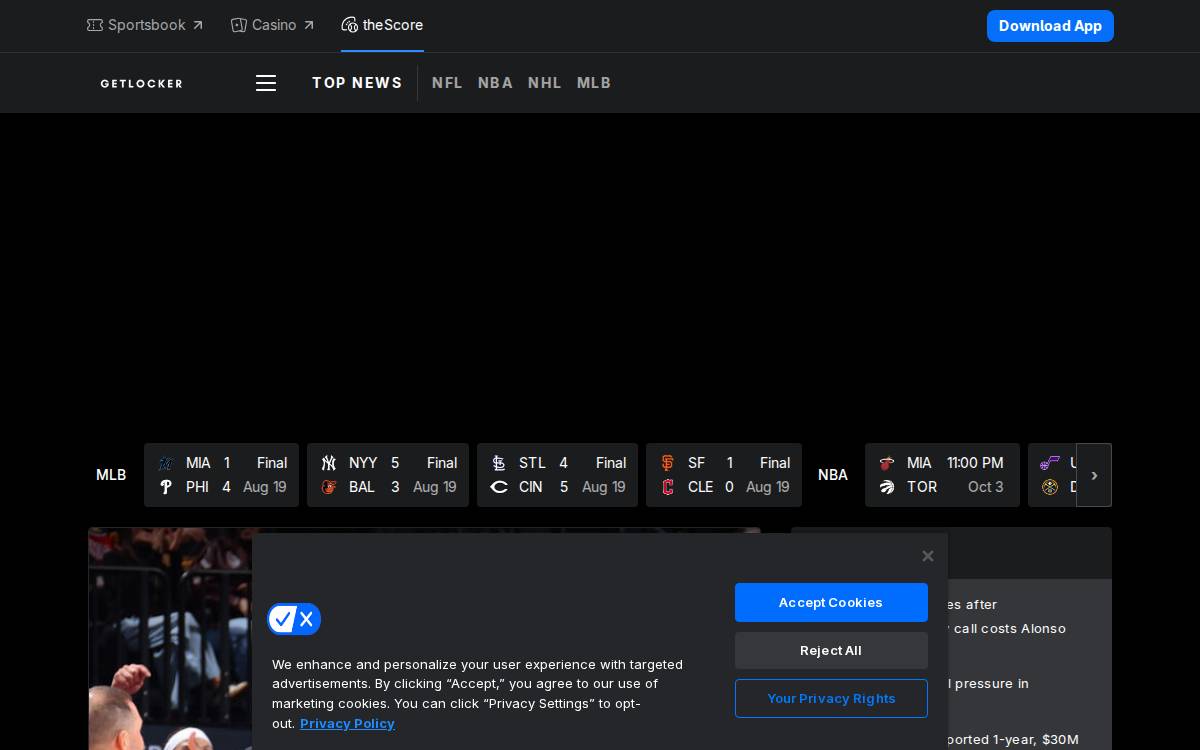Image resolution: width=1200 pixels, height=750 pixels.
Task: Click Reject All button
Action: (831, 650)
